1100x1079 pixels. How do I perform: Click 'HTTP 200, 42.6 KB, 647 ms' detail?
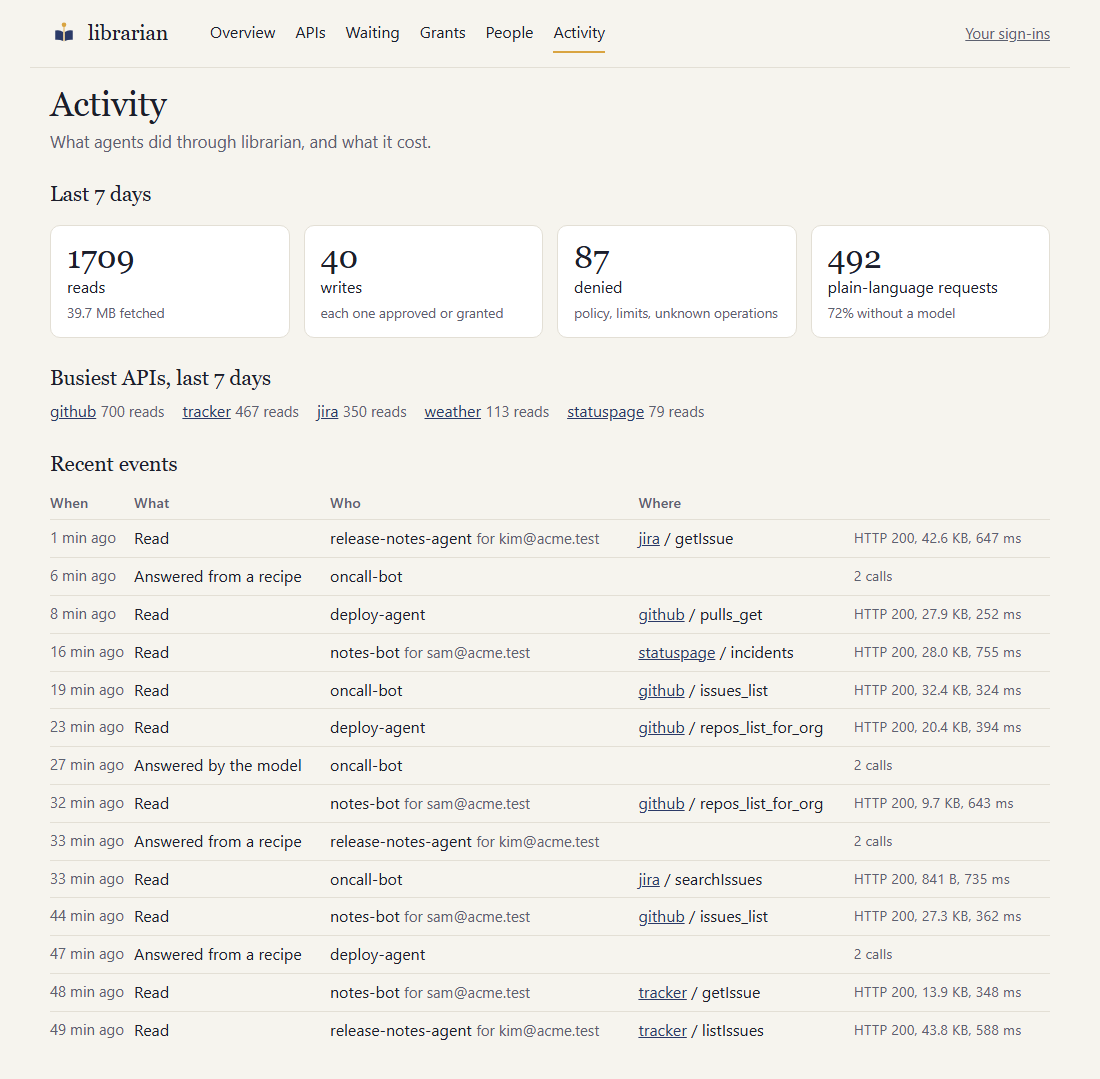coord(937,538)
